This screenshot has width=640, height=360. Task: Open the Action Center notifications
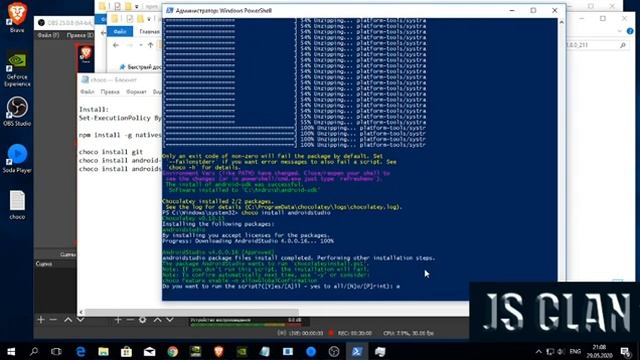click(x=626, y=351)
